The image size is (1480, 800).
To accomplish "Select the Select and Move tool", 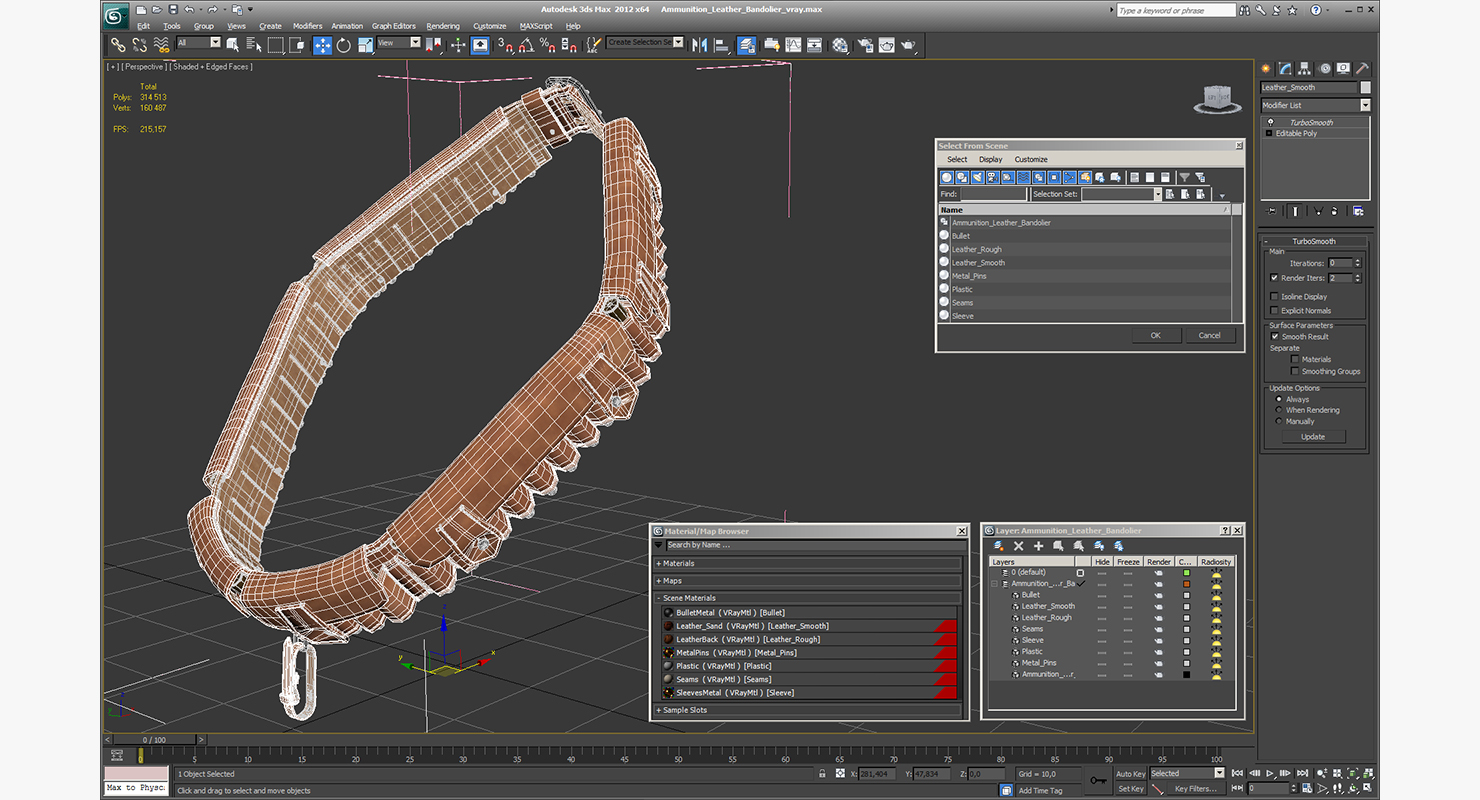I will (x=322, y=45).
